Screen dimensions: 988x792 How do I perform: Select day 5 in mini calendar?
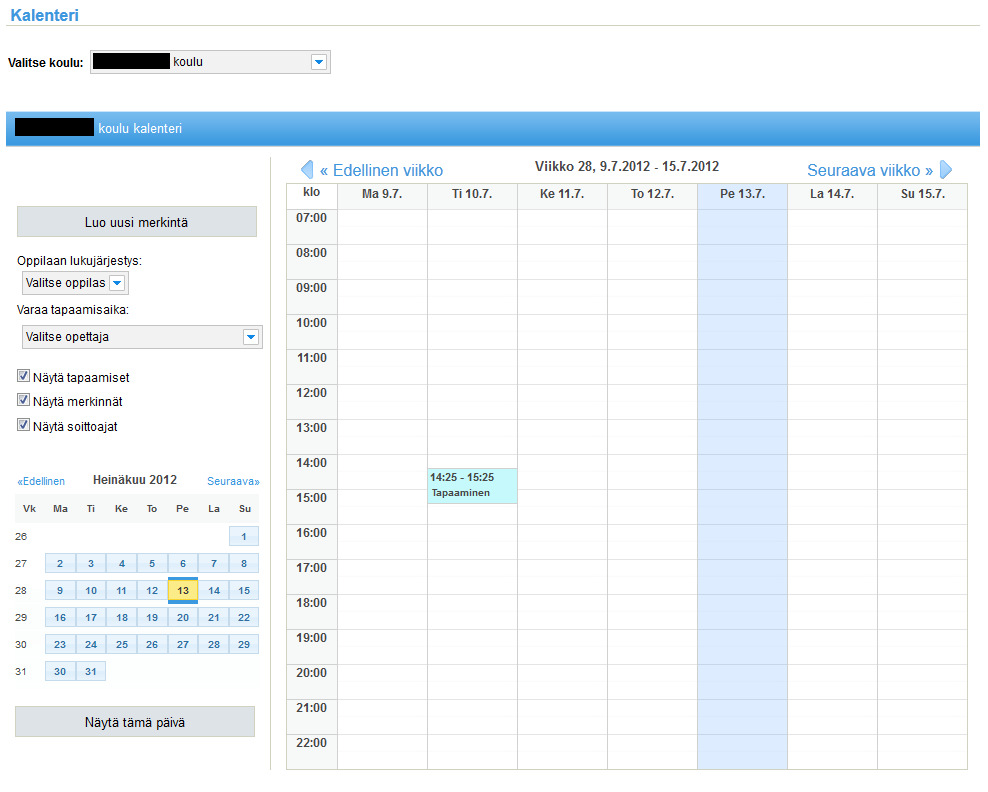(152, 564)
